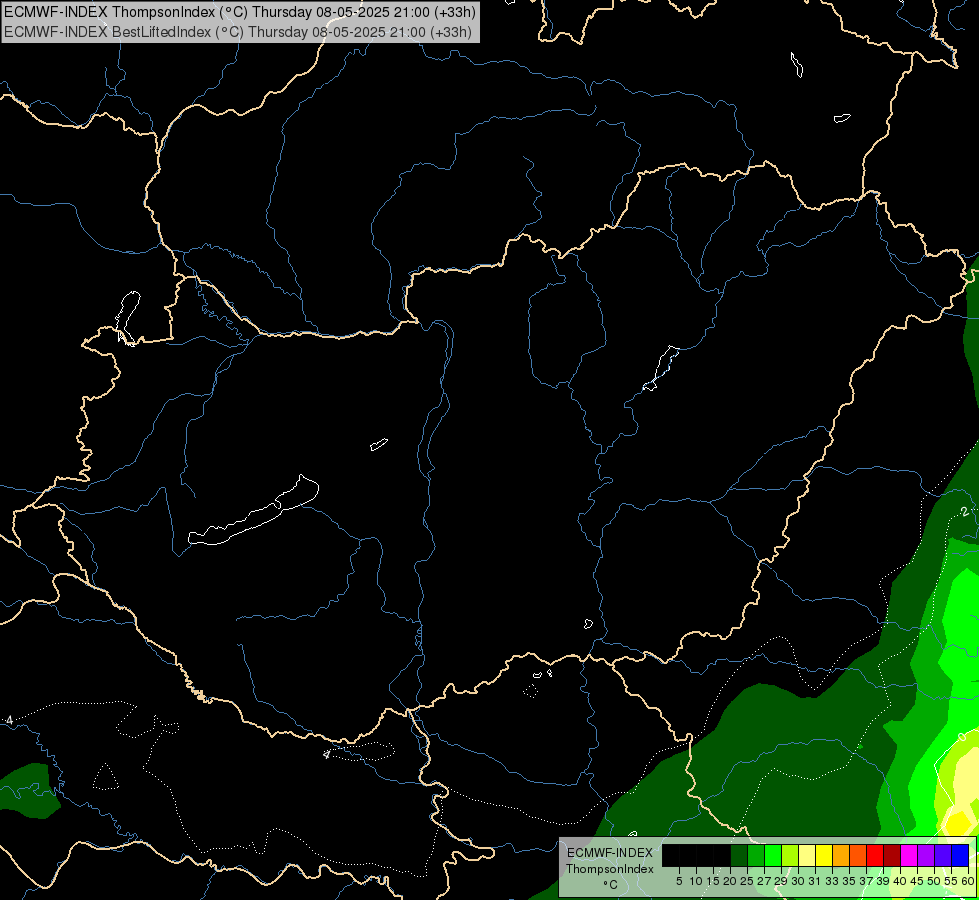This screenshot has width=979, height=900.
Task: Click the dark red 39–40 legend swatch
Action: (x=892, y=856)
